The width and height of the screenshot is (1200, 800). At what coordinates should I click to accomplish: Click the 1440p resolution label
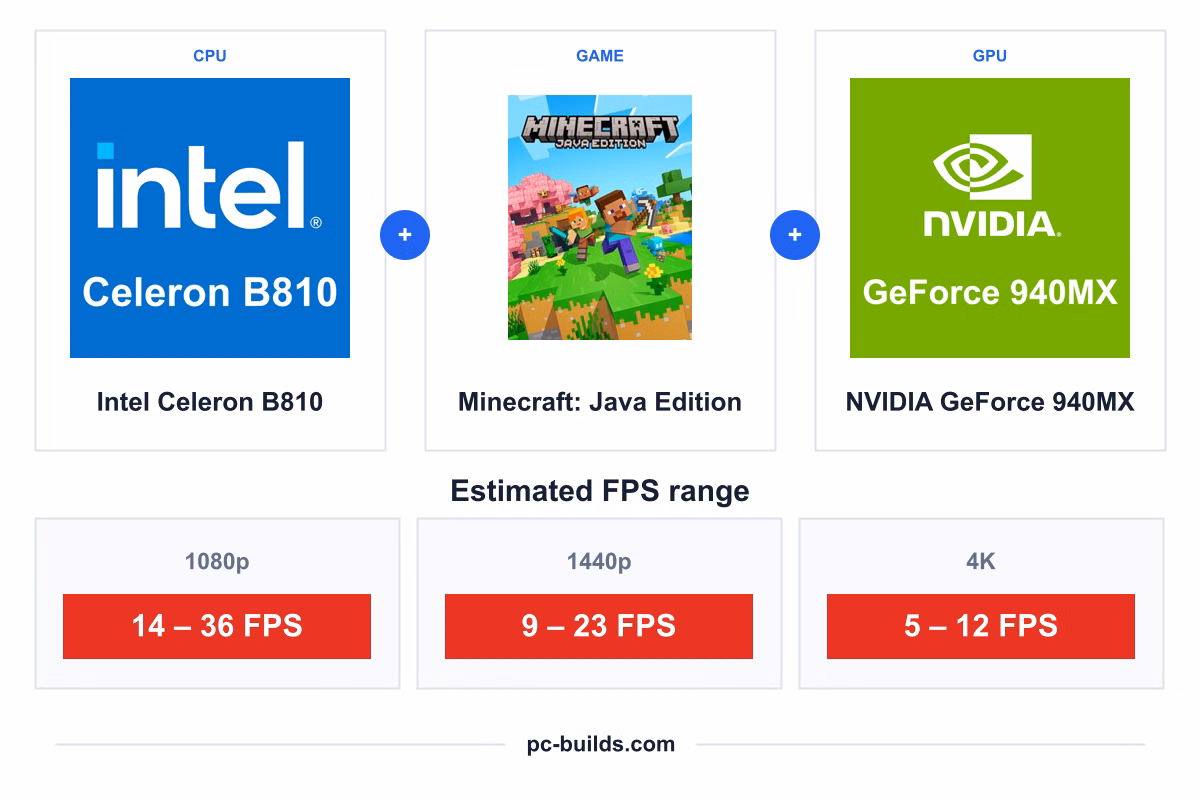pos(599,562)
